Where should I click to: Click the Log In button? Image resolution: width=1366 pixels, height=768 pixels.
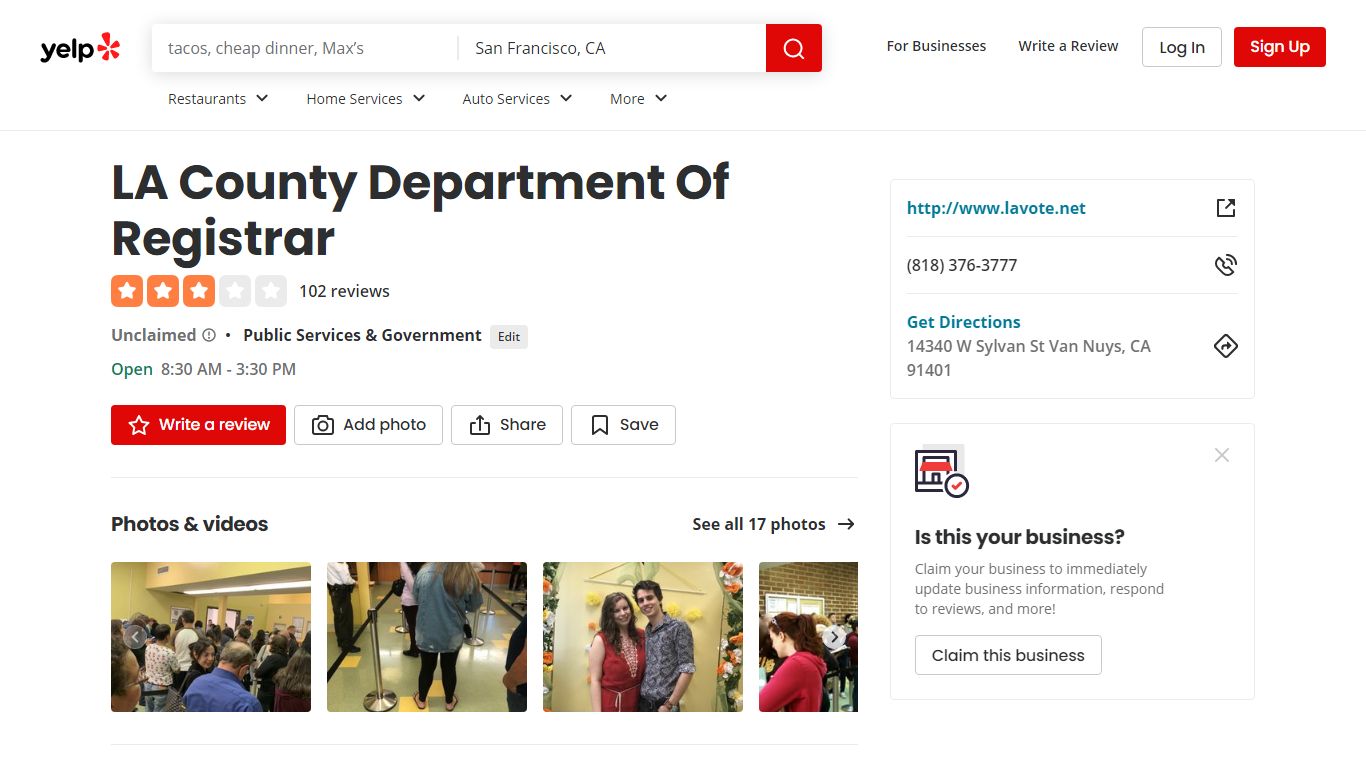click(1182, 47)
